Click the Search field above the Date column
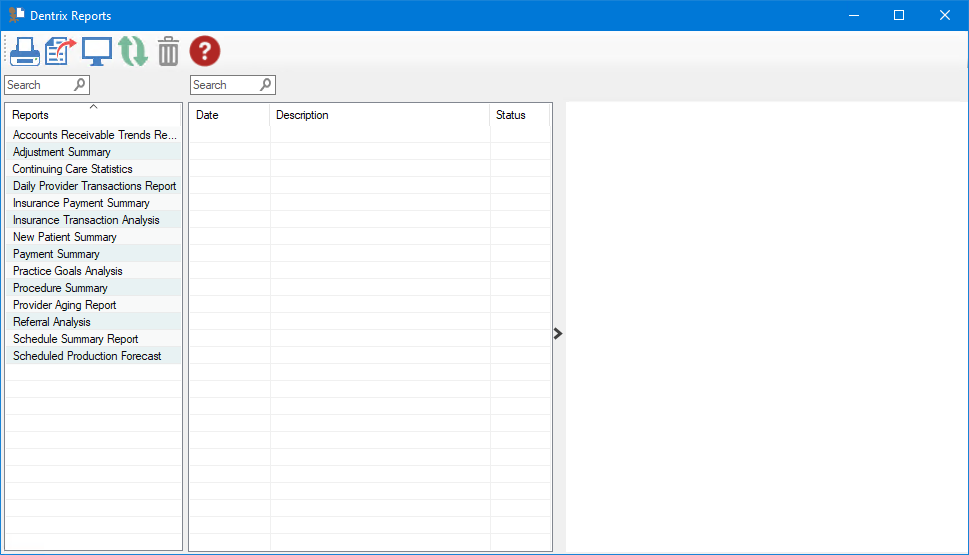Viewport: 969px width, 555px height. 224,85
